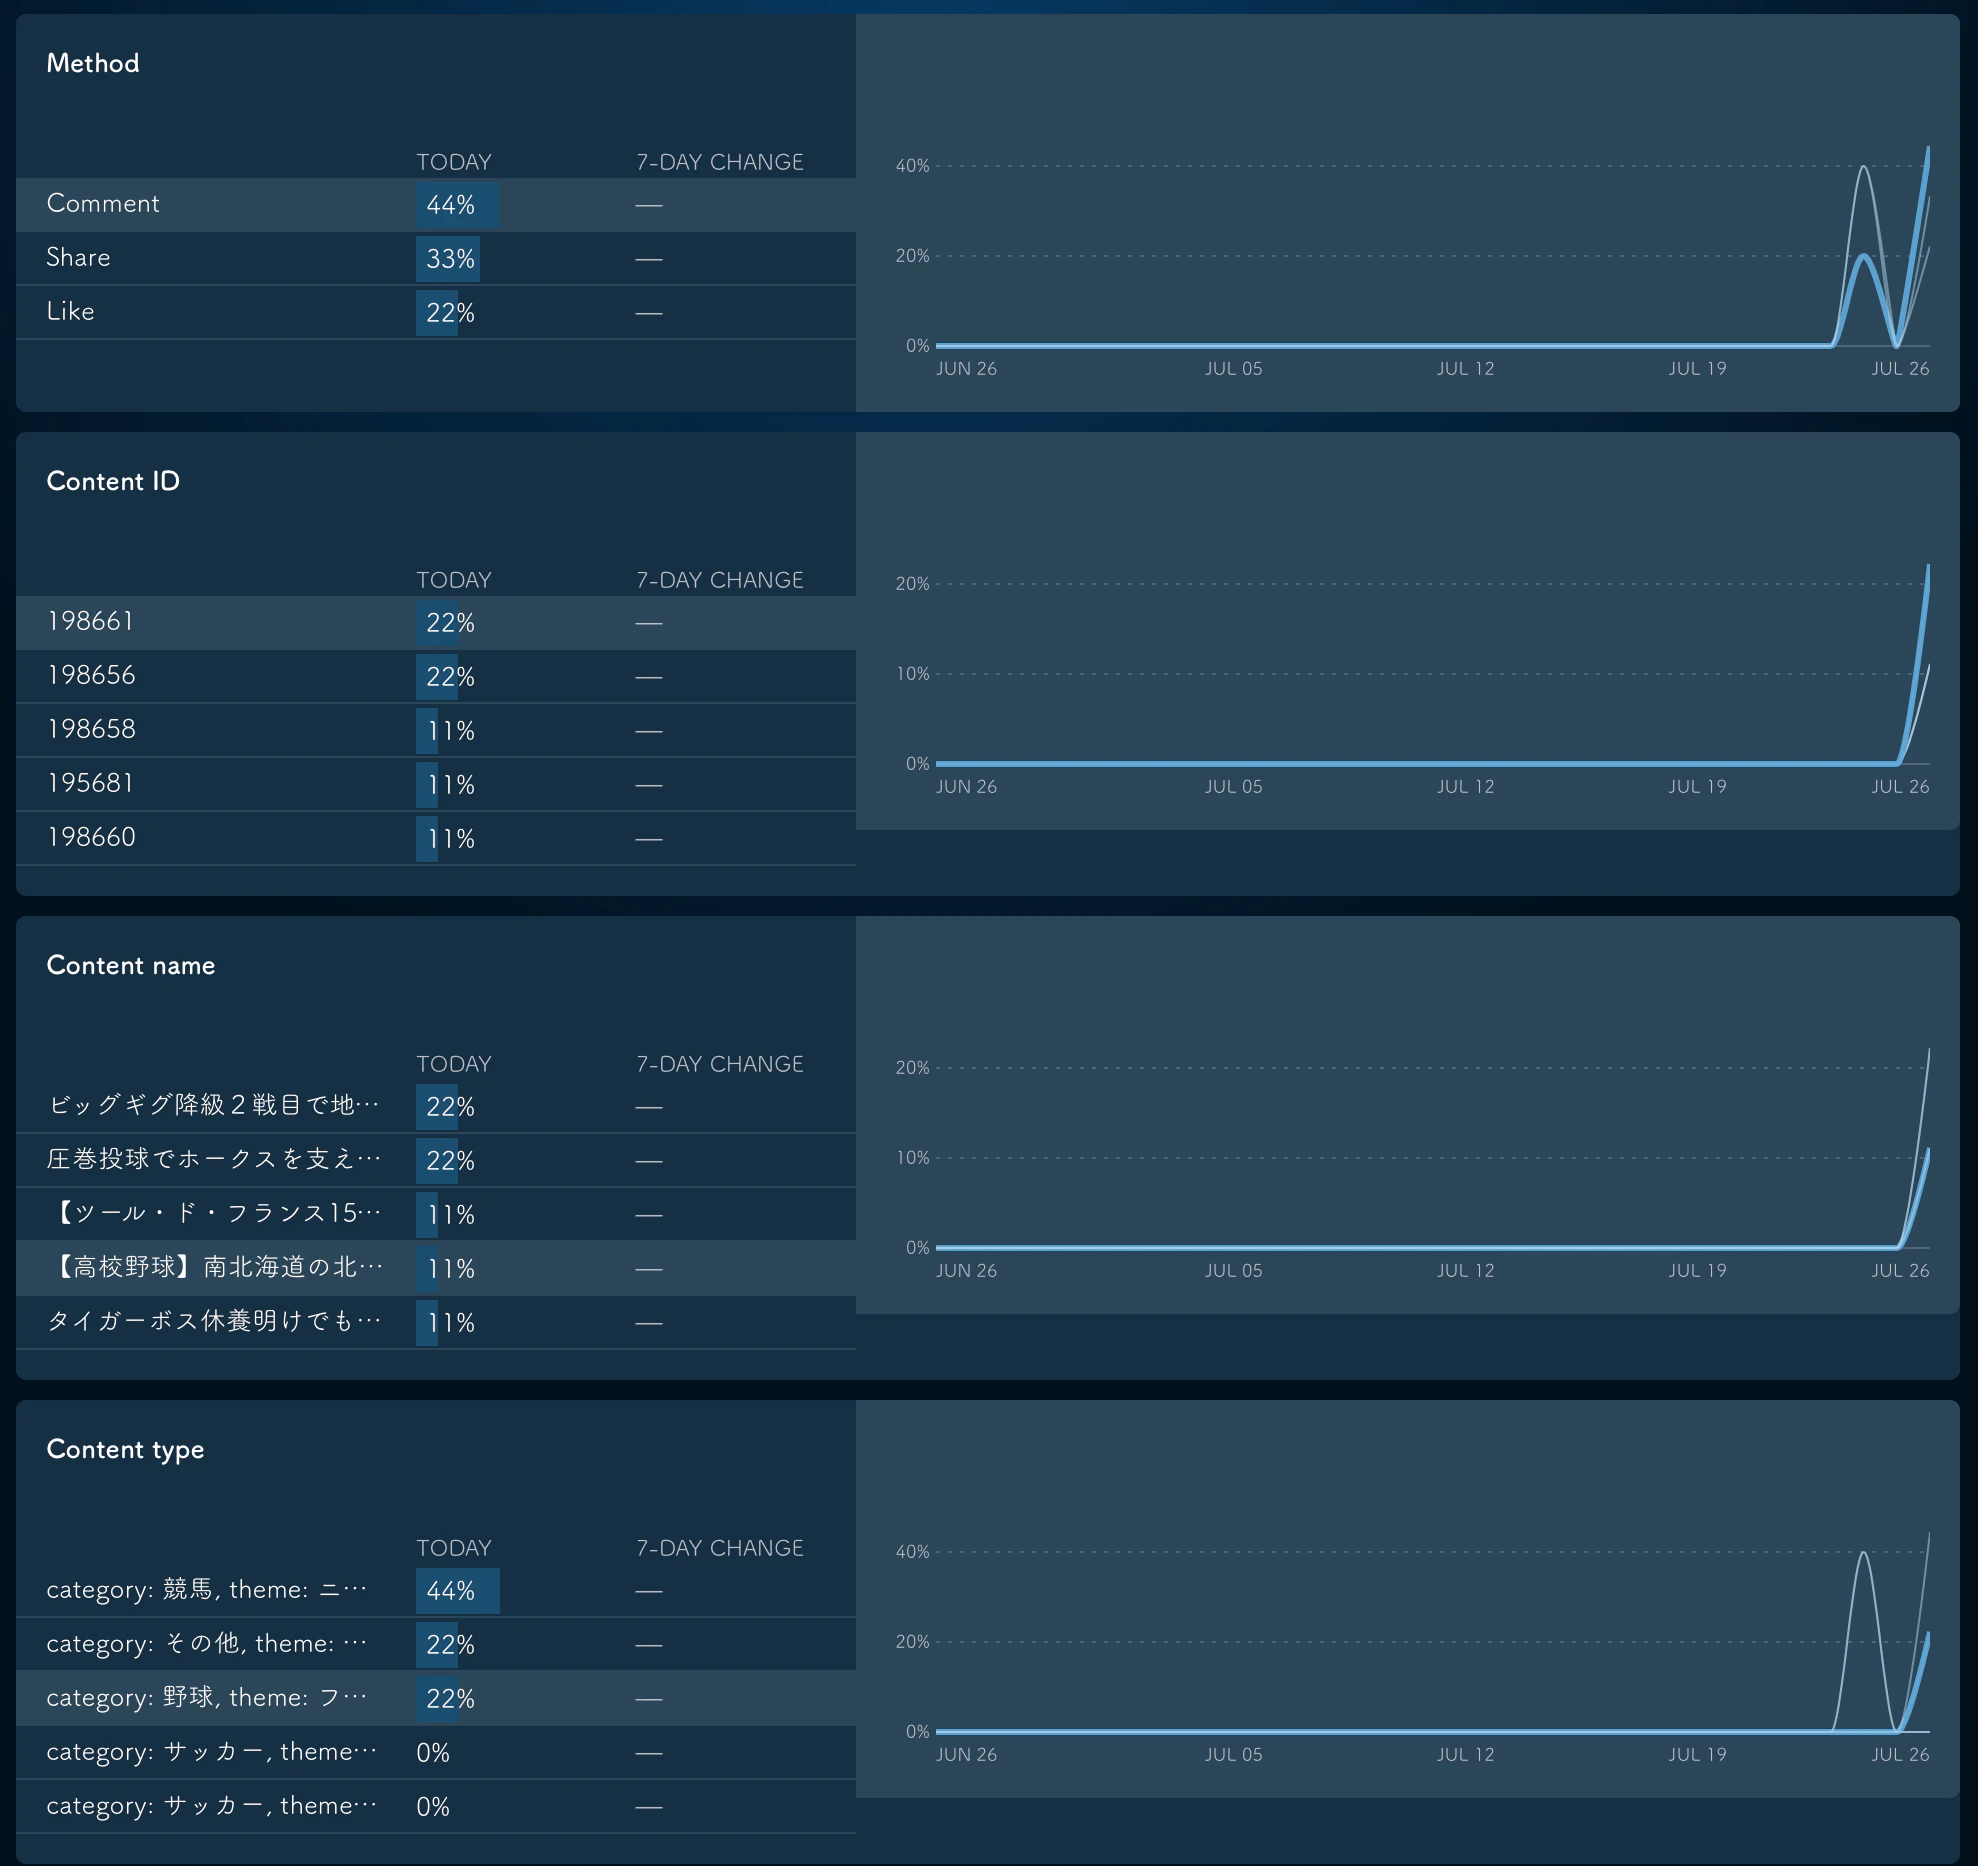This screenshot has width=1978, height=1866.
Task: Select Content ID 198660 row
Action: coord(436,839)
